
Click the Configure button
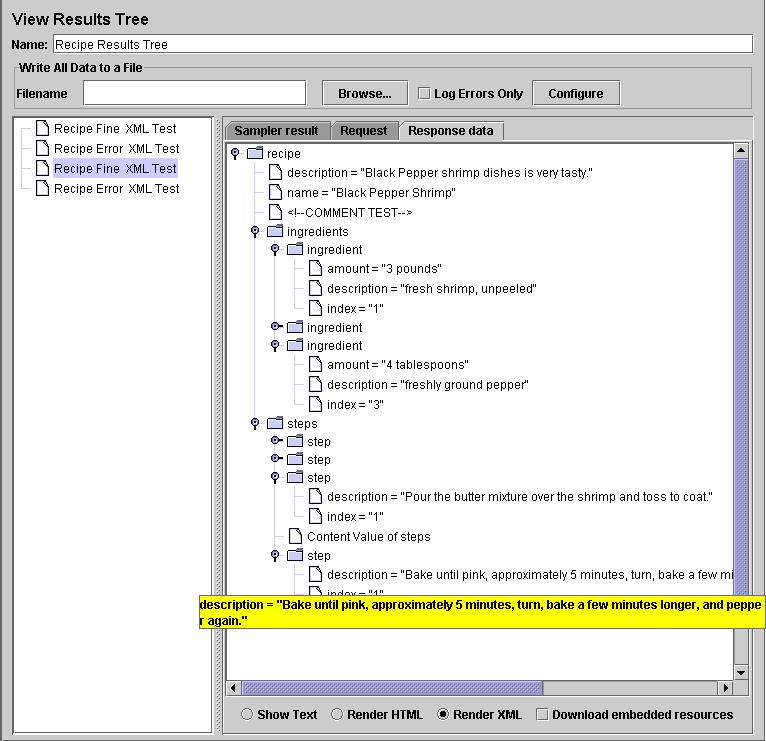click(x=575, y=93)
